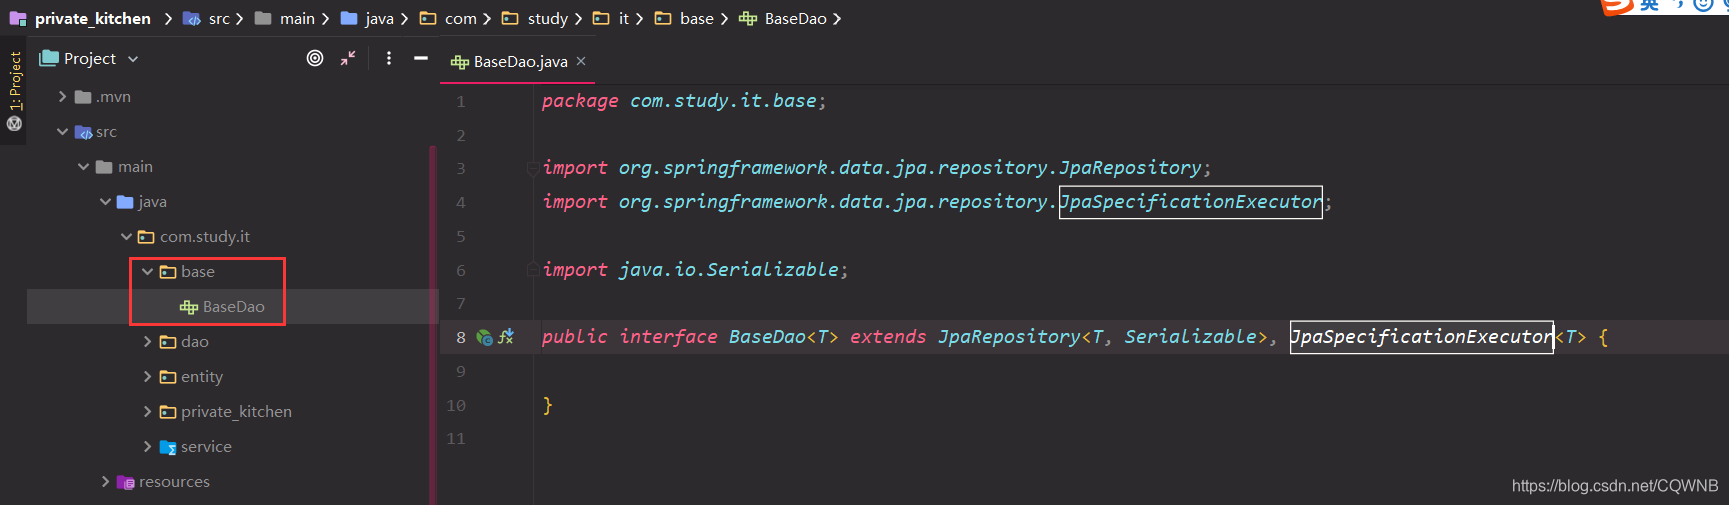1729x505 pixels.
Task: Click JpaSpecificationExecutor on the interface line
Action: pos(1421,336)
